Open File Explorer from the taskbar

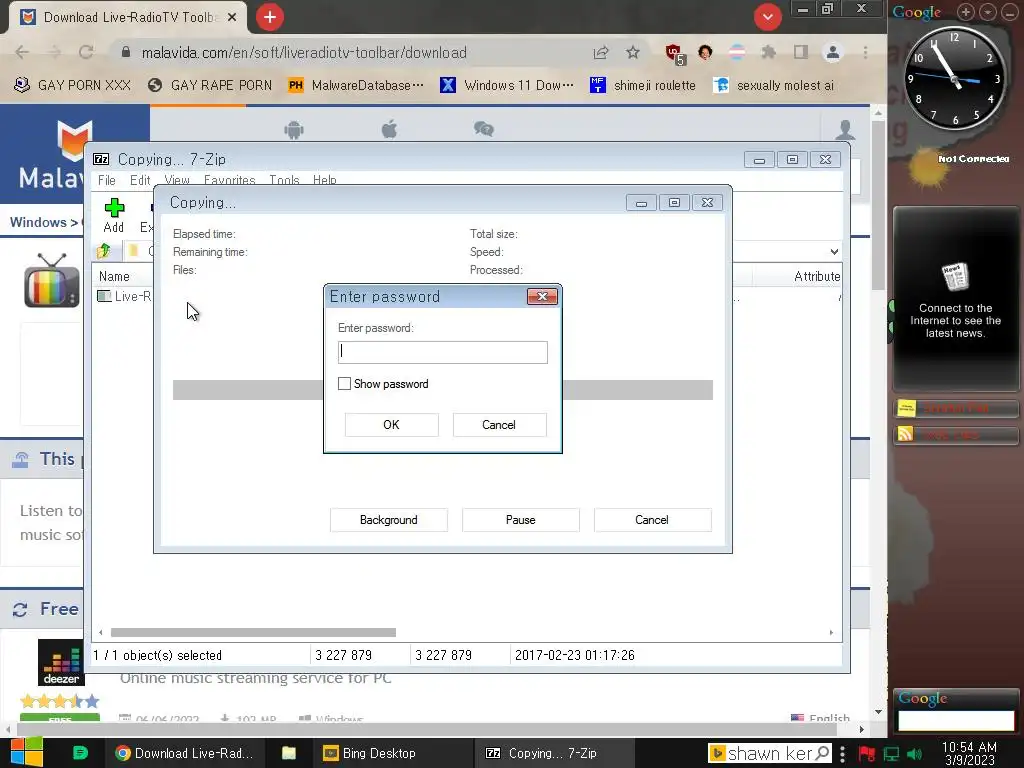[289, 753]
